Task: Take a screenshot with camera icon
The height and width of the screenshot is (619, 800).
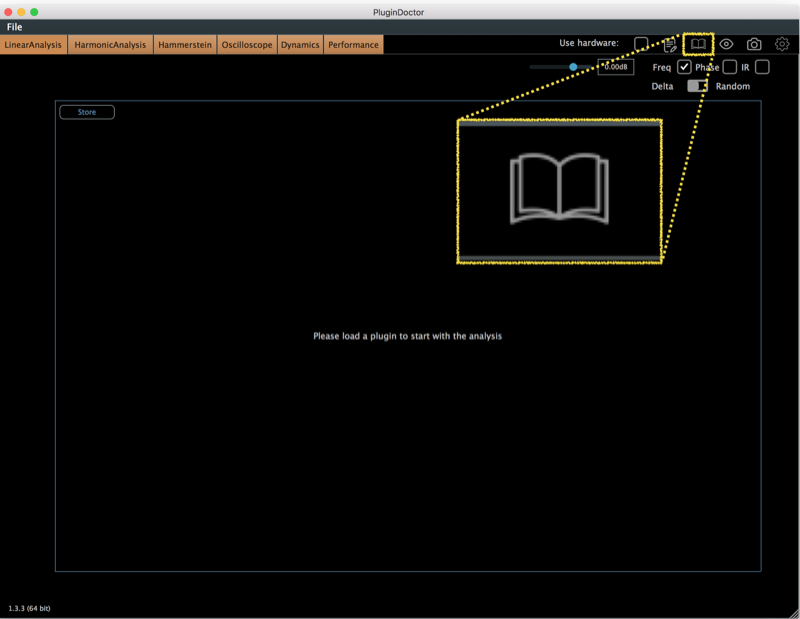Action: point(754,44)
